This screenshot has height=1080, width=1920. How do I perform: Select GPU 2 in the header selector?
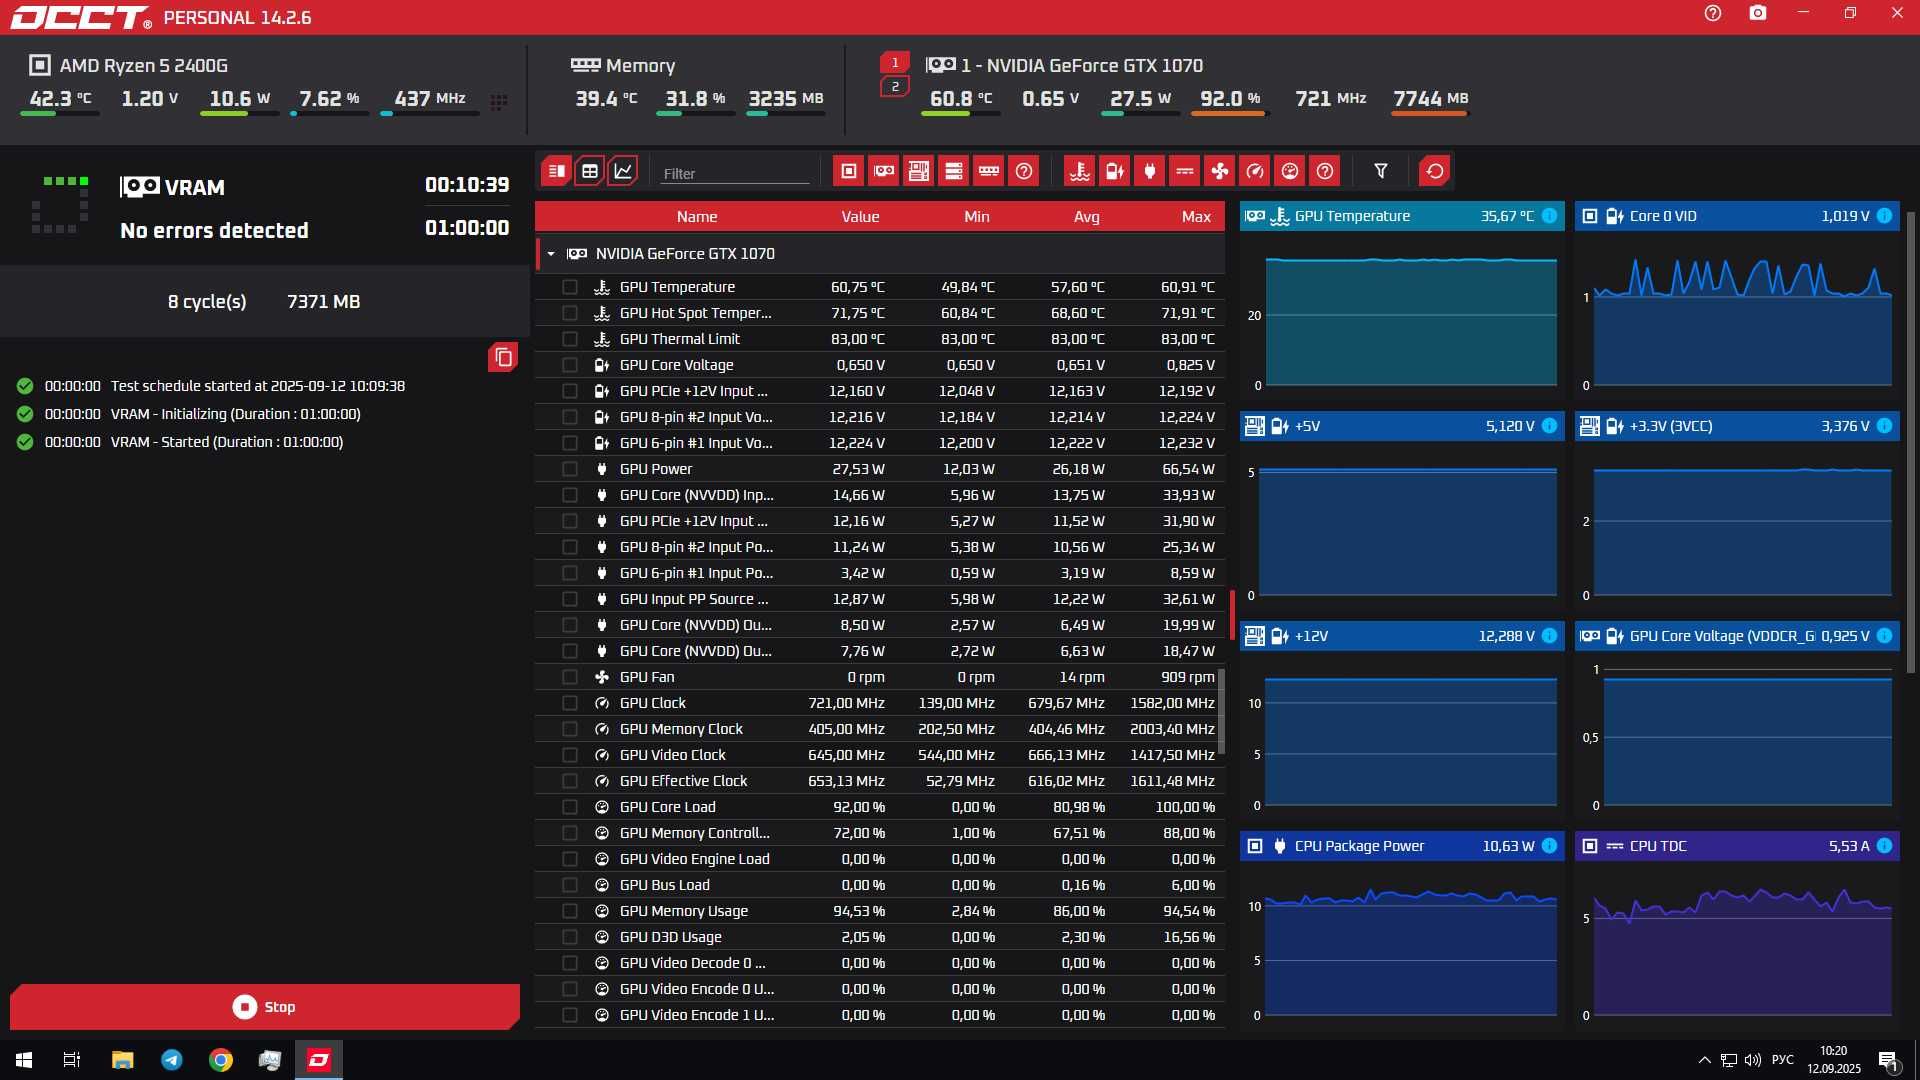895,87
